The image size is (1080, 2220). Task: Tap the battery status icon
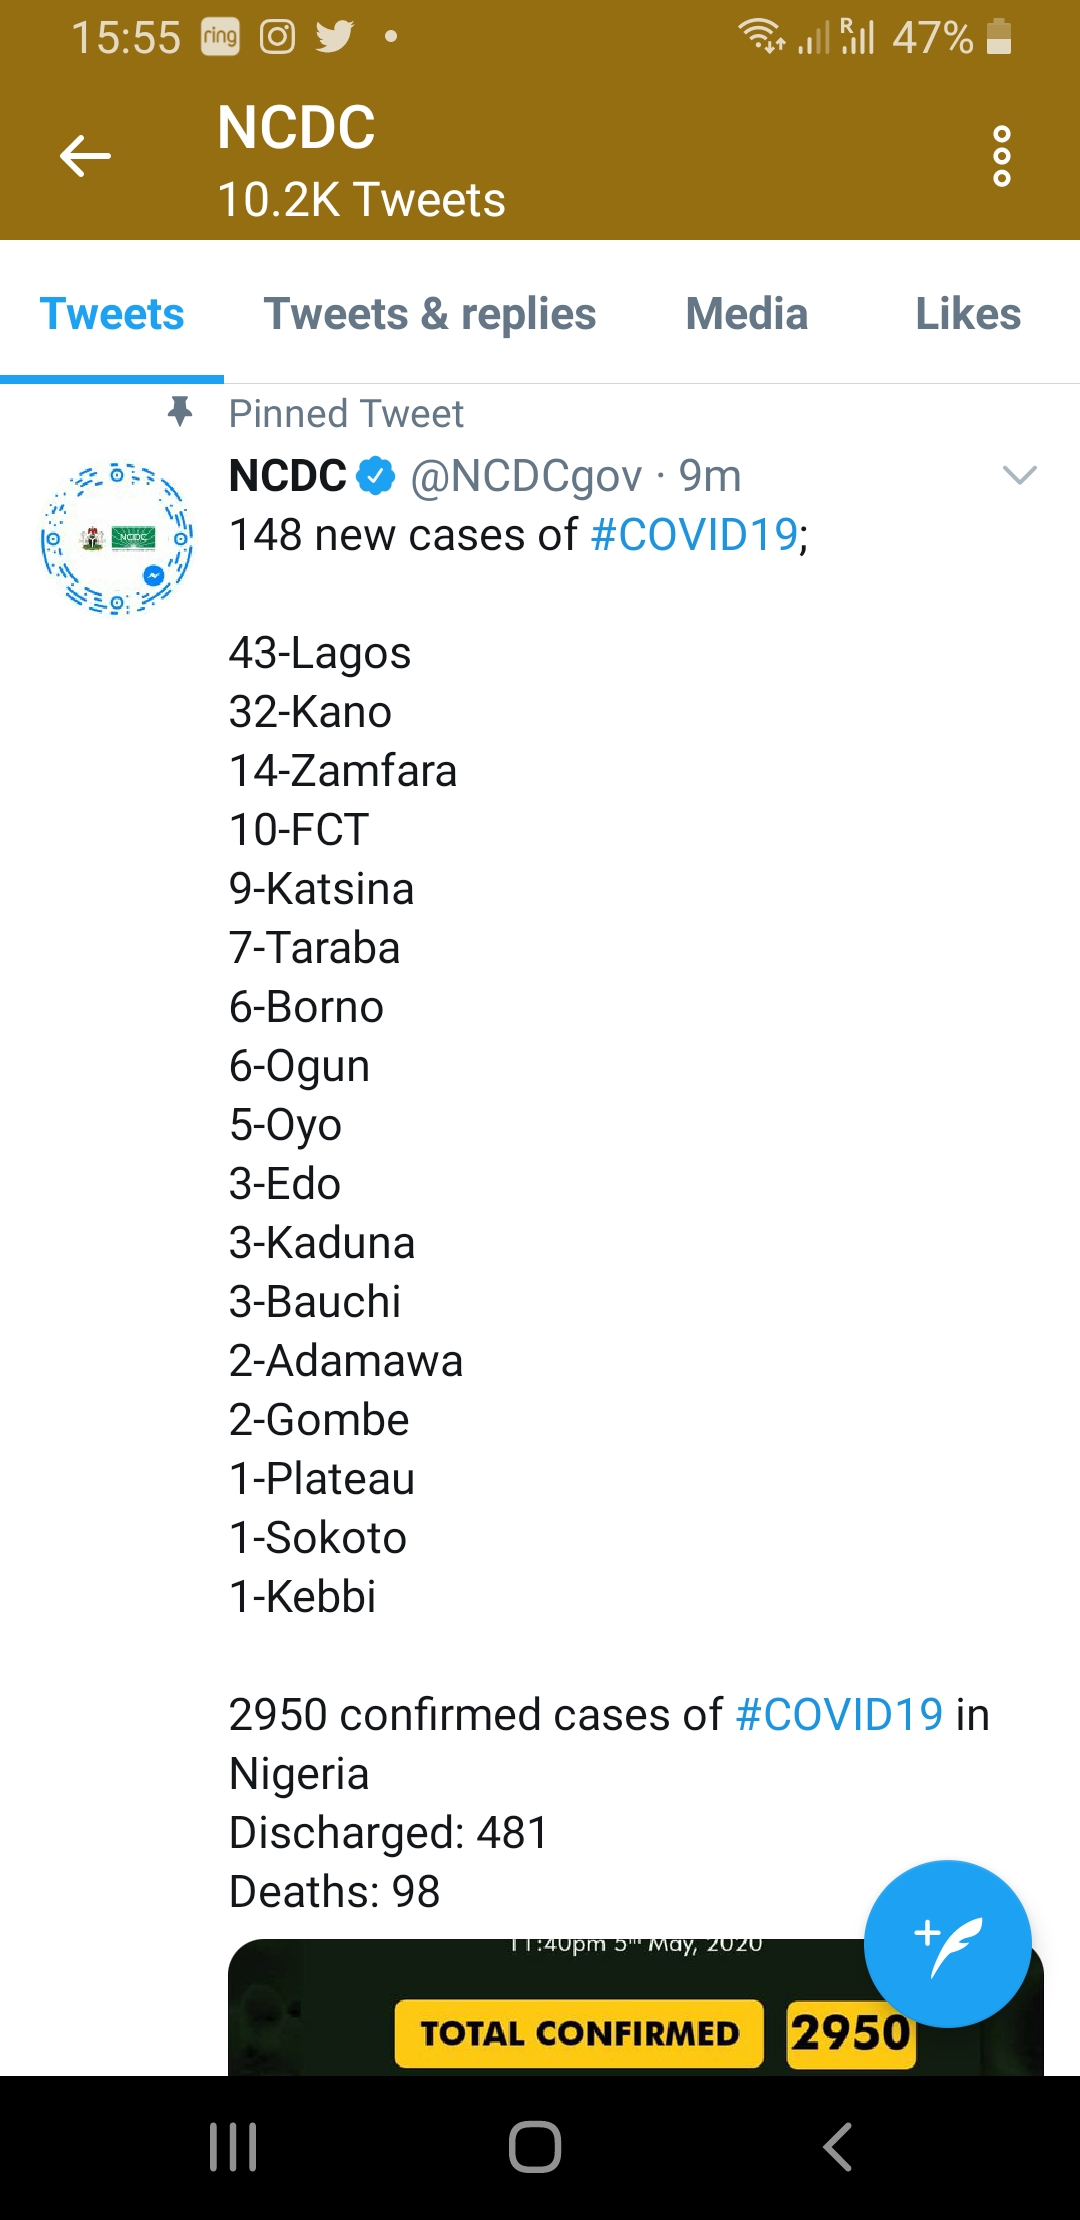998,38
